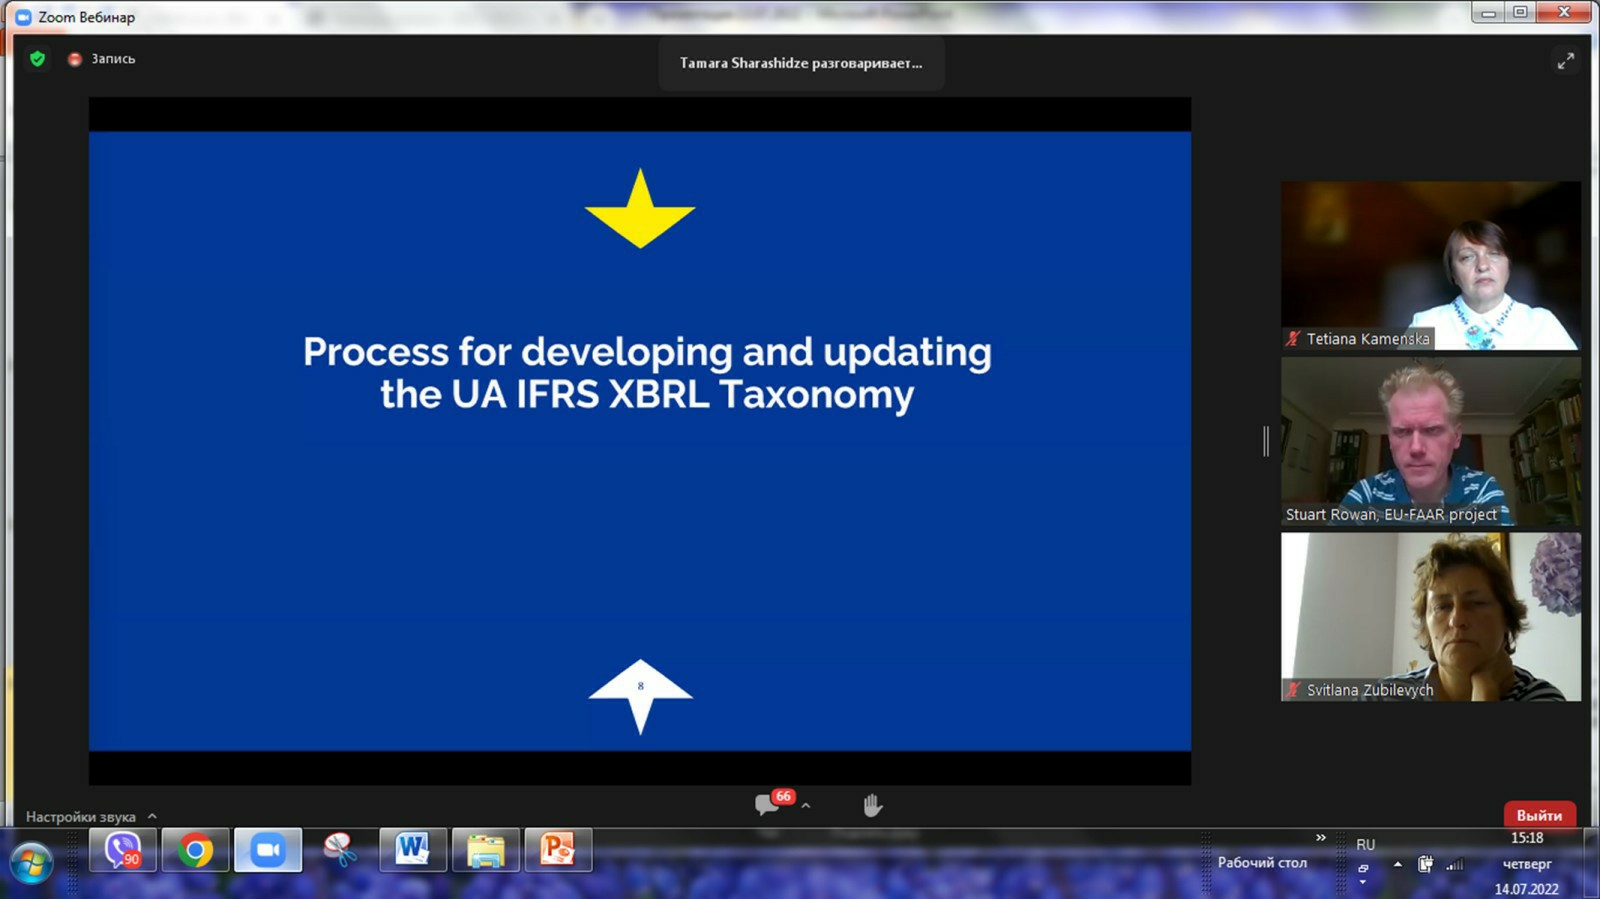Viewport: 1600px width, 899px height.
Task: Open Viber from the taskbar
Action: (x=123, y=851)
